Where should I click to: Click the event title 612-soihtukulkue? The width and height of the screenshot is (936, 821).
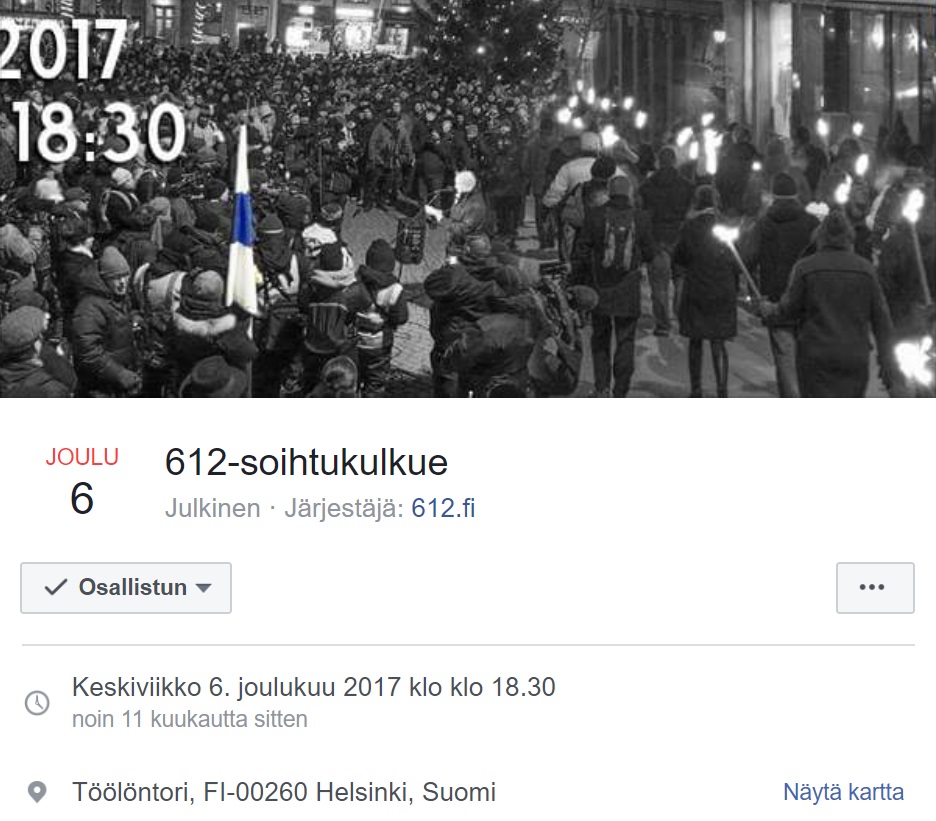(x=306, y=463)
